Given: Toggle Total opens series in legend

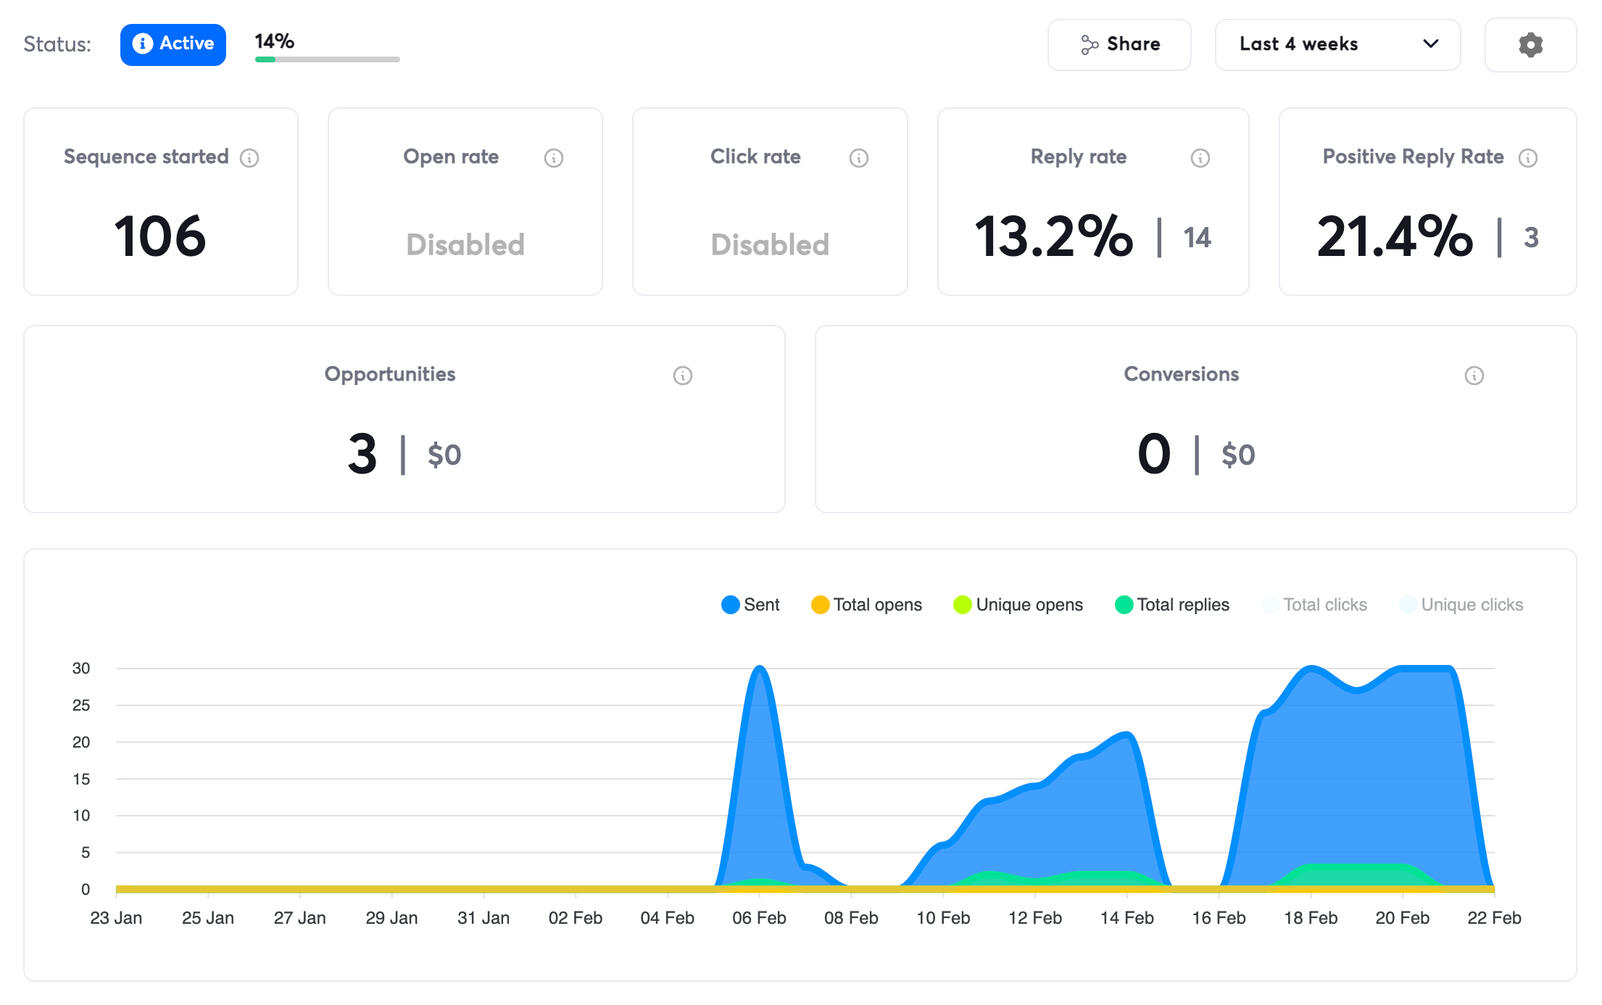Looking at the screenshot, I should tap(866, 605).
